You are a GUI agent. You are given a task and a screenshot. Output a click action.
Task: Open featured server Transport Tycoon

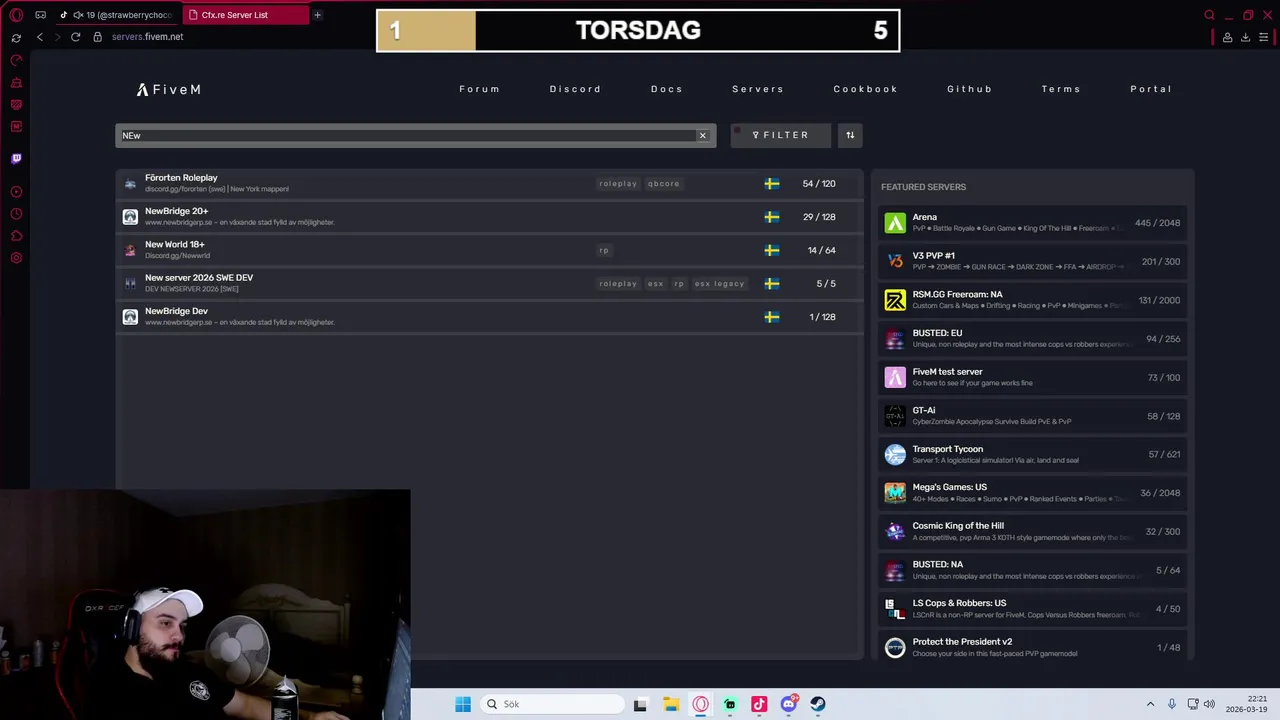coord(1032,454)
